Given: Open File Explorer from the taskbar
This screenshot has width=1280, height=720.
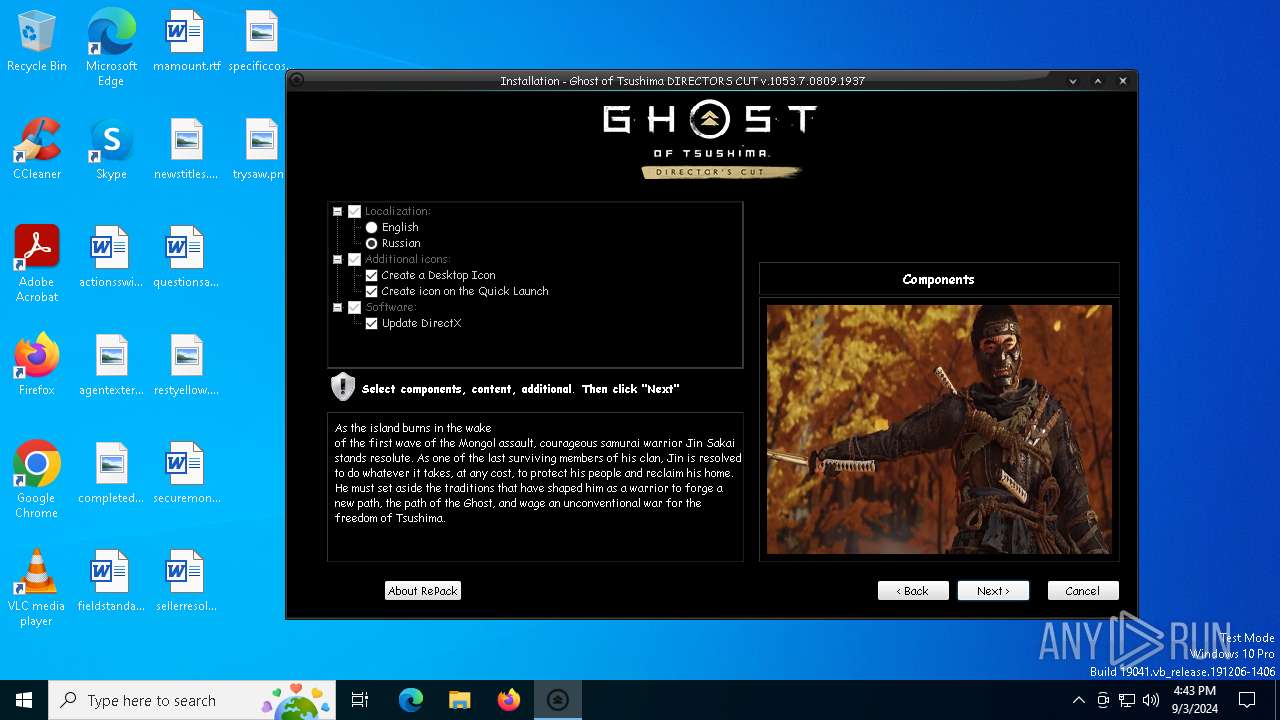Looking at the screenshot, I should tap(460, 700).
